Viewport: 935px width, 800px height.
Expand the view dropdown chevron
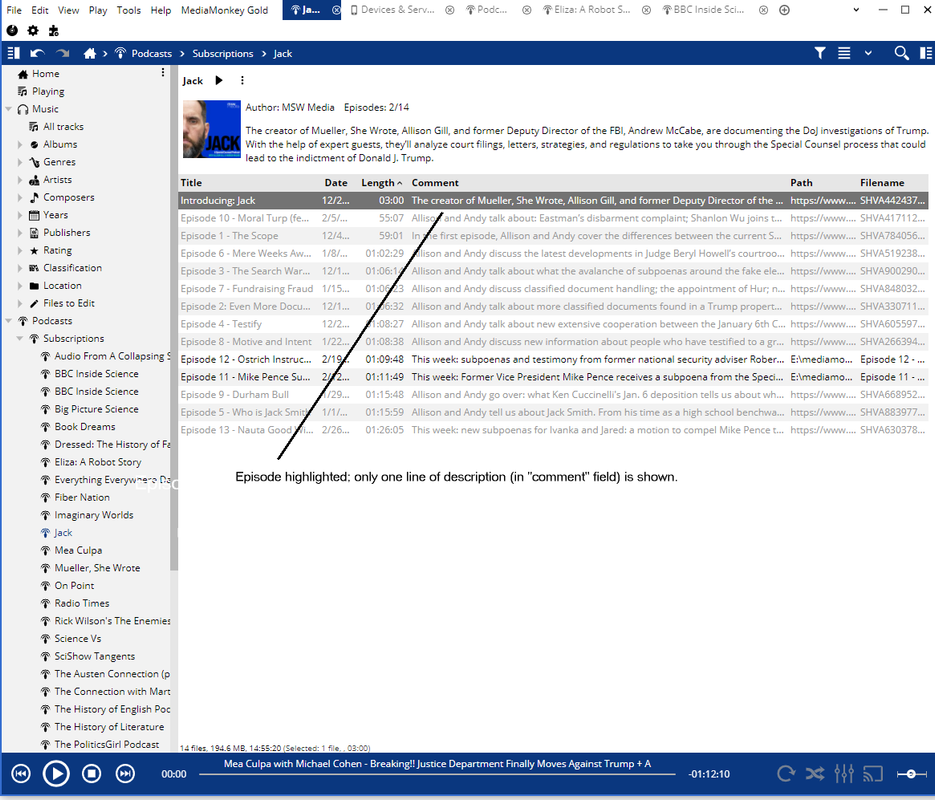[868, 53]
